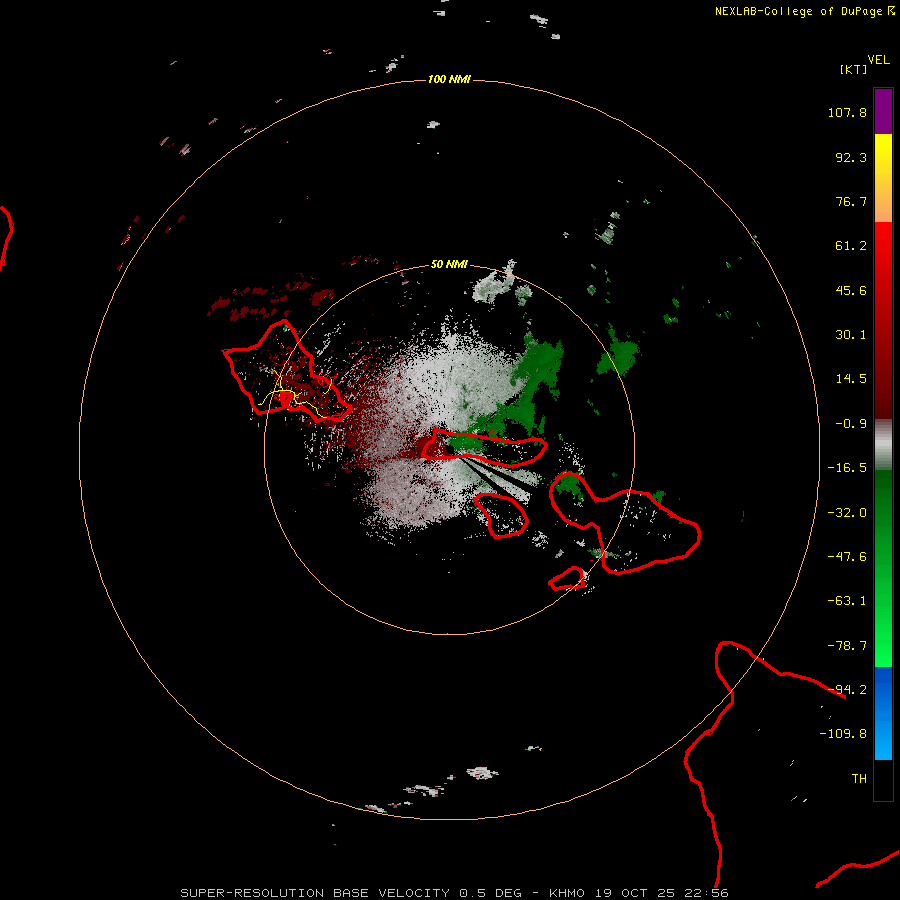This screenshot has height=900, width=900.
Task: Click the 14.5 legend value
Action: (x=851, y=379)
